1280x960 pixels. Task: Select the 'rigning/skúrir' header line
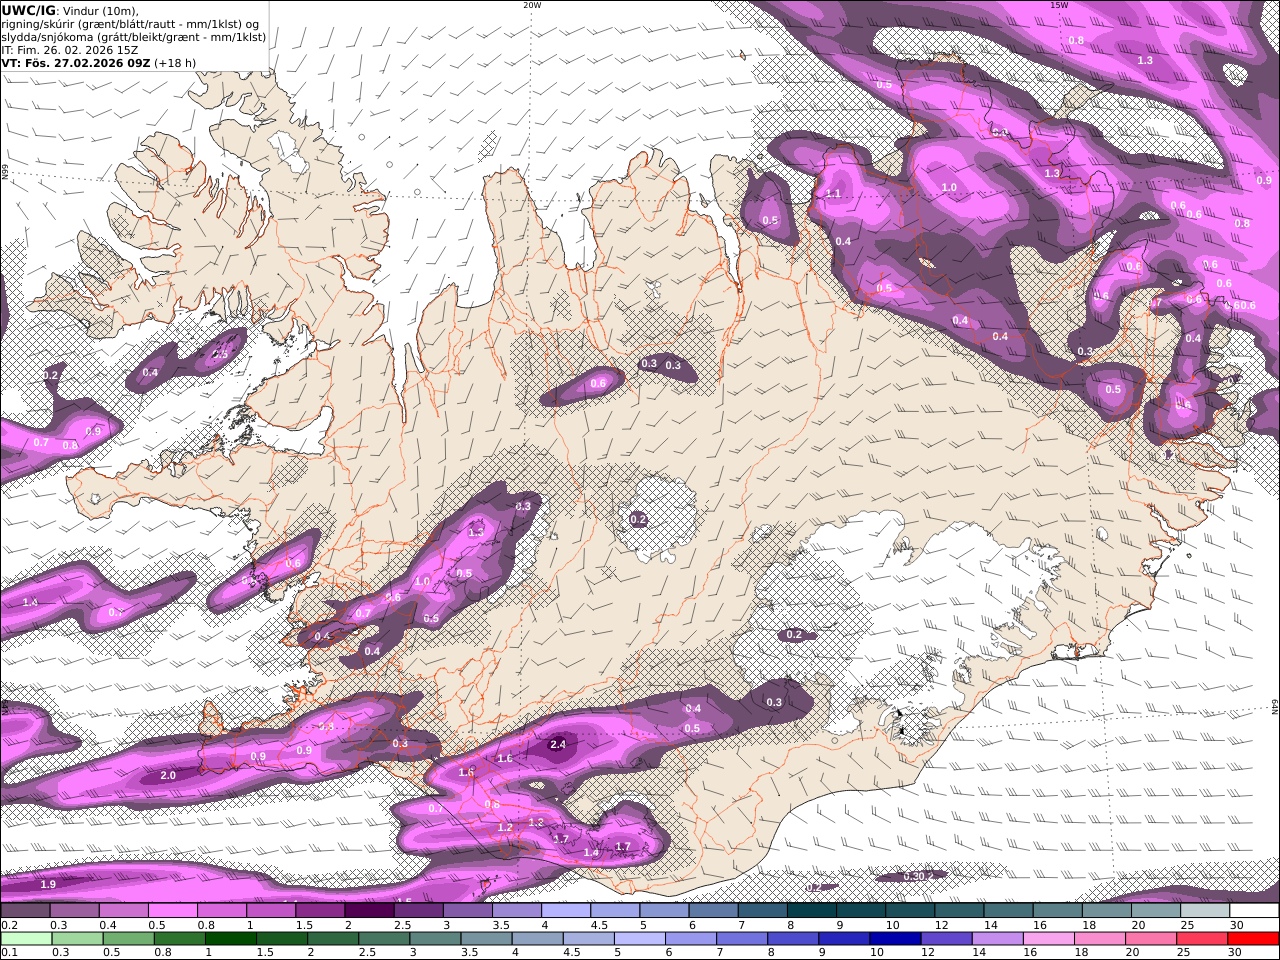click(x=130, y=23)
